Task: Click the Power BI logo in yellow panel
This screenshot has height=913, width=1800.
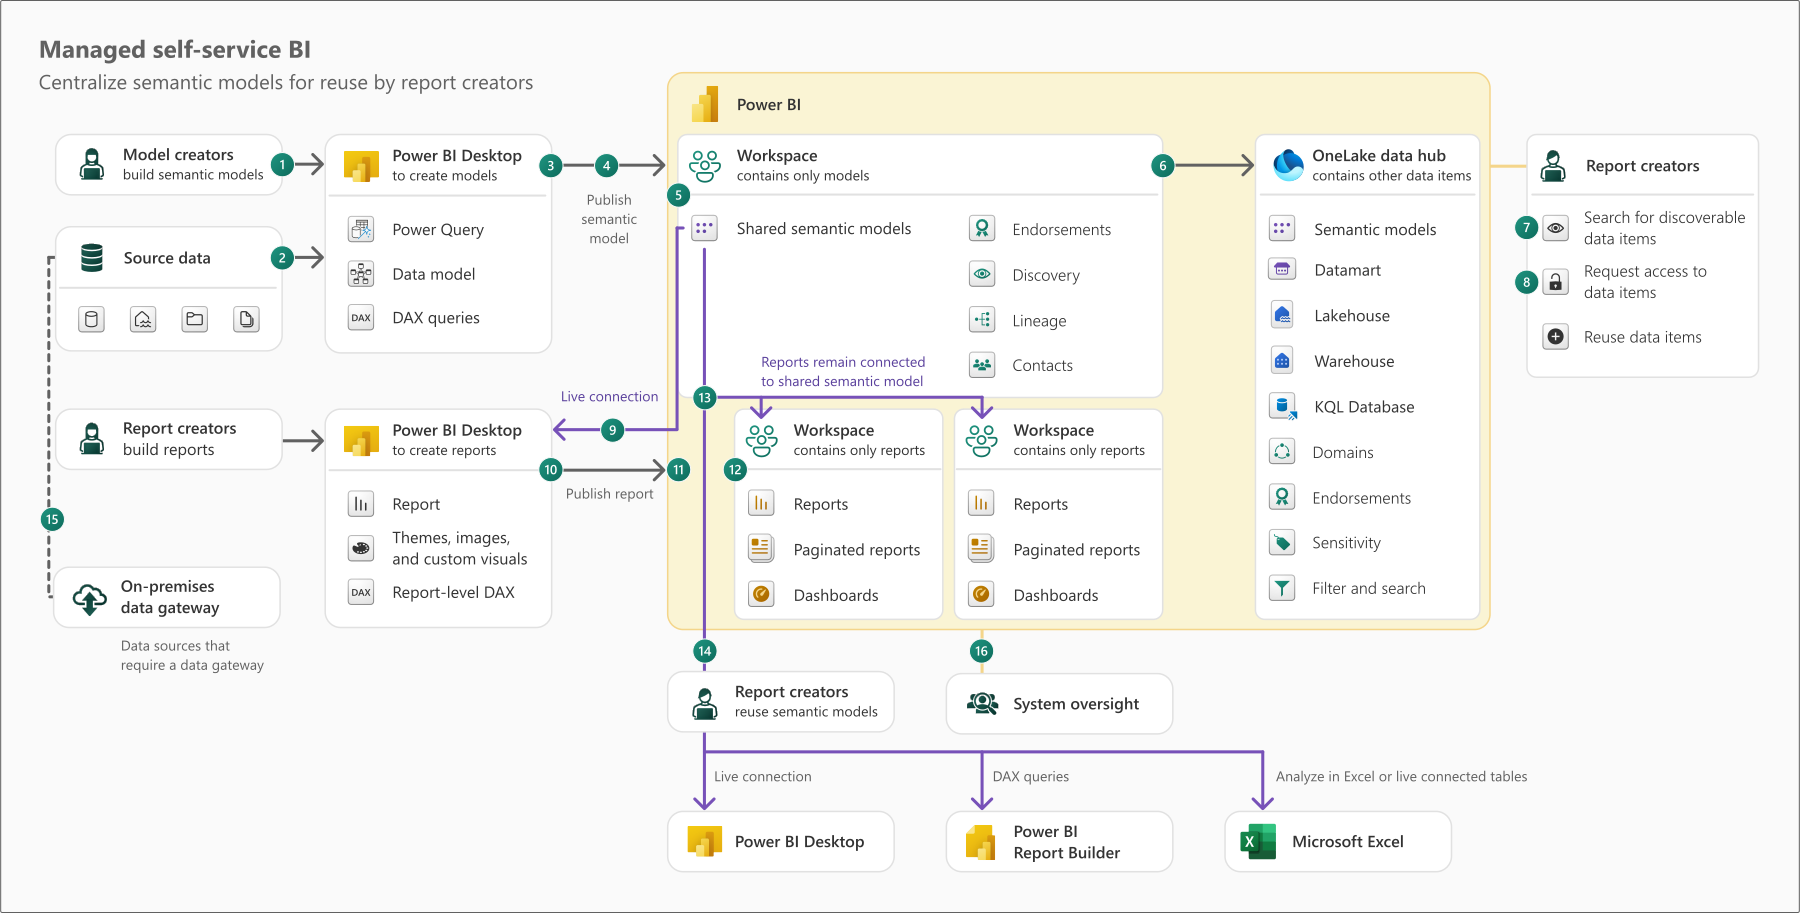Action: point(705,104)
